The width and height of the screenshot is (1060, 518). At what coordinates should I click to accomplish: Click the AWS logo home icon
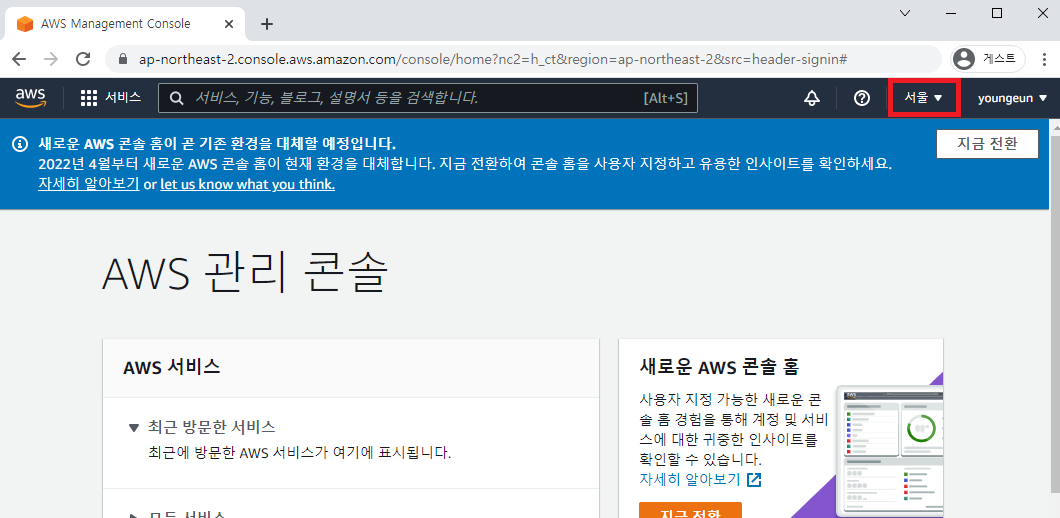[30, 98]
